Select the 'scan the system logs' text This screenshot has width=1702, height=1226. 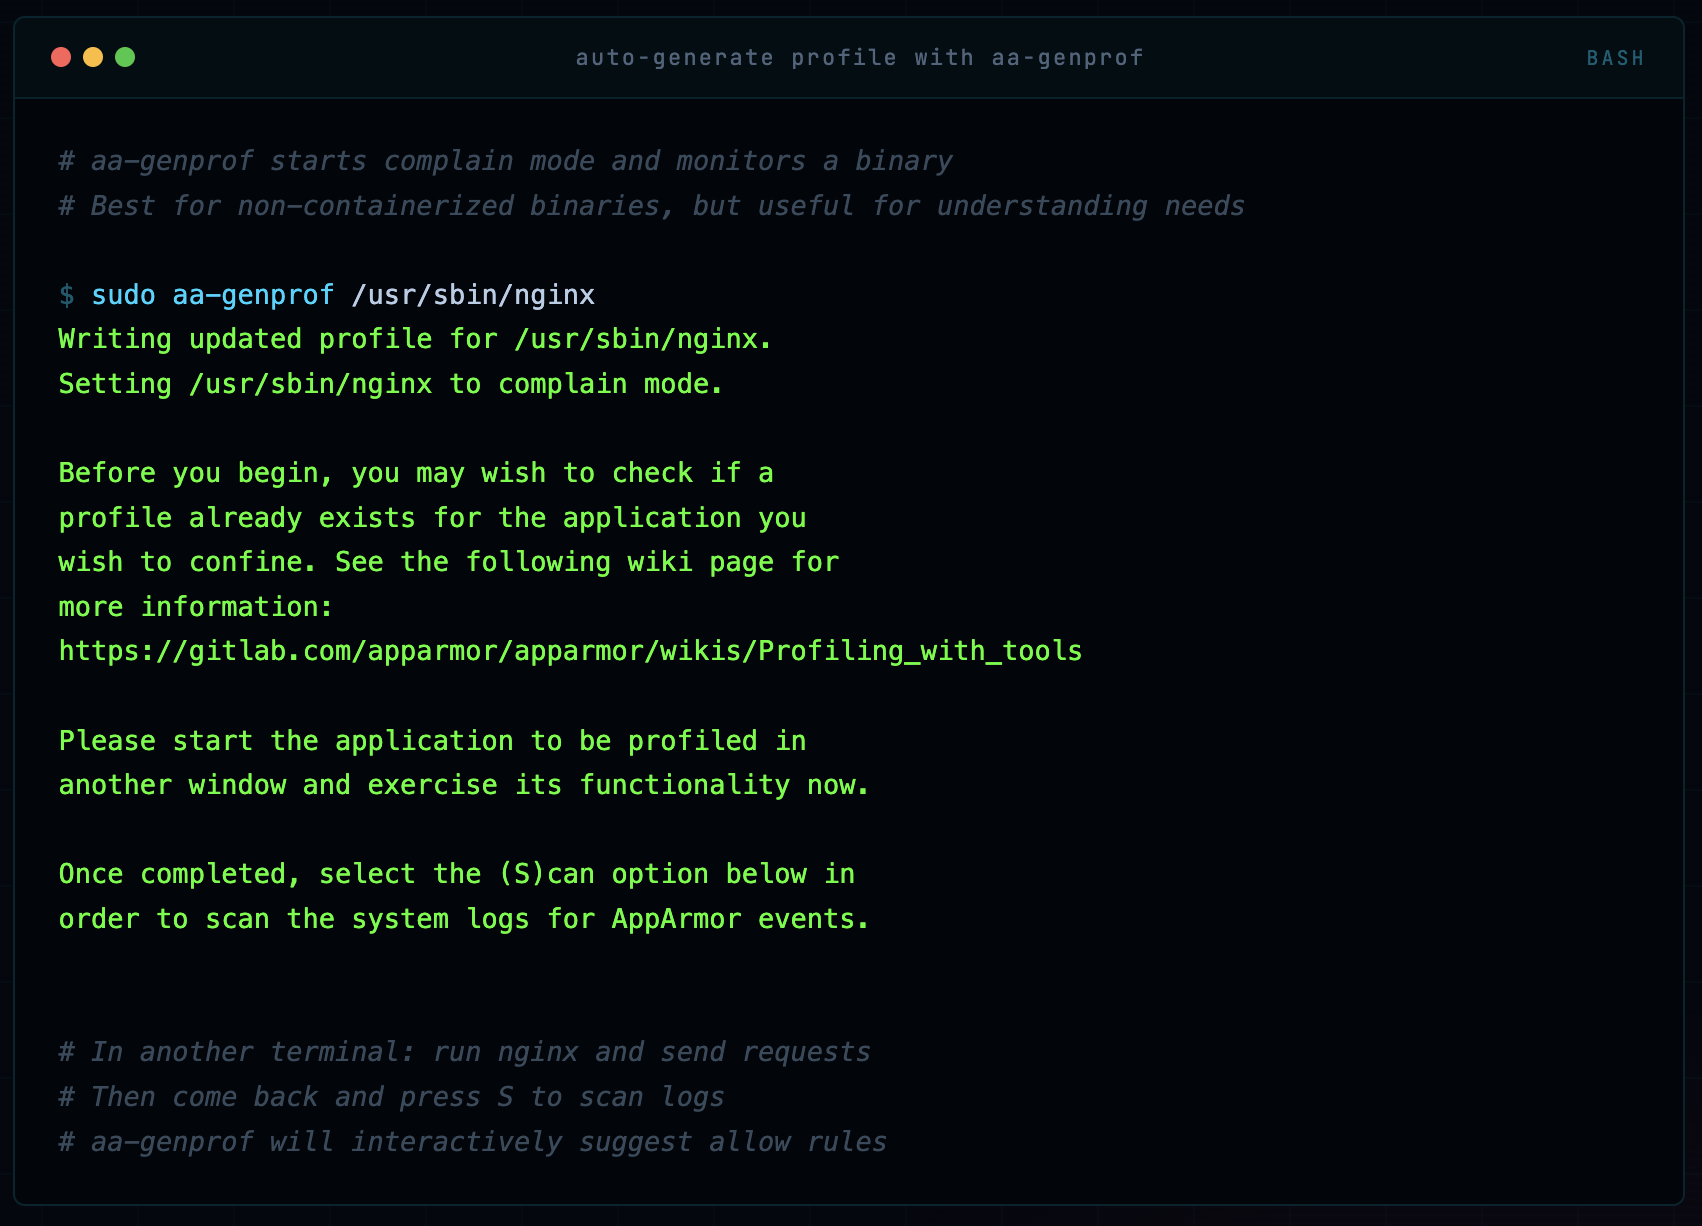(x=368, y=918)
